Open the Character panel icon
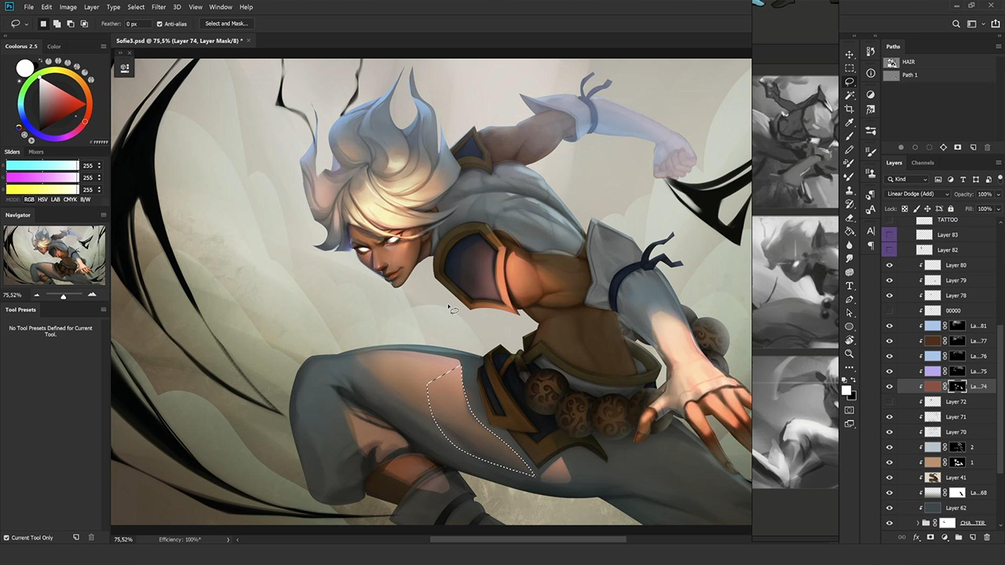The image size is (1005, 565). point(870,231)
